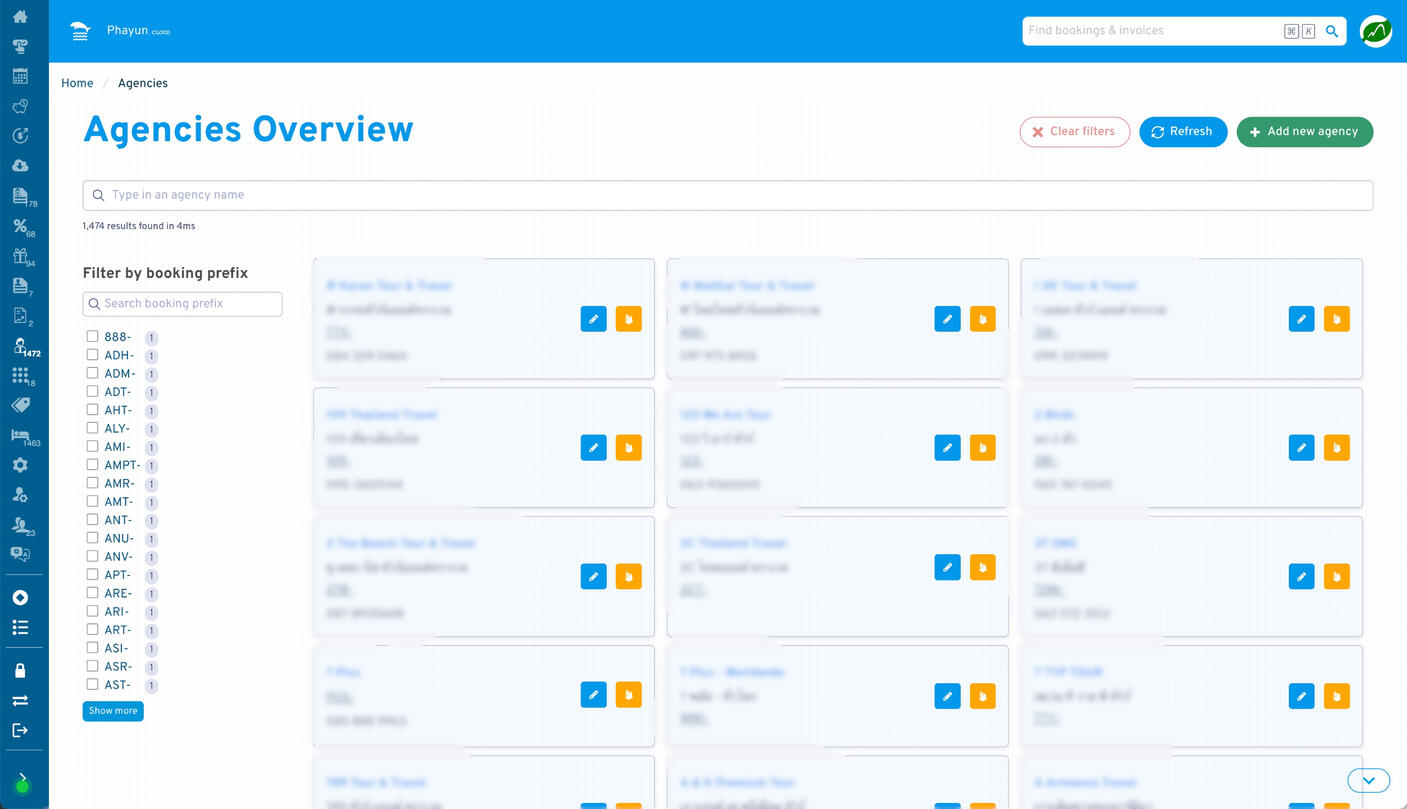Image resolution: width=1407 pixels, height=809 pixels.
Task: Check the ADH- booking prefix filter
Action: point(92,355)
